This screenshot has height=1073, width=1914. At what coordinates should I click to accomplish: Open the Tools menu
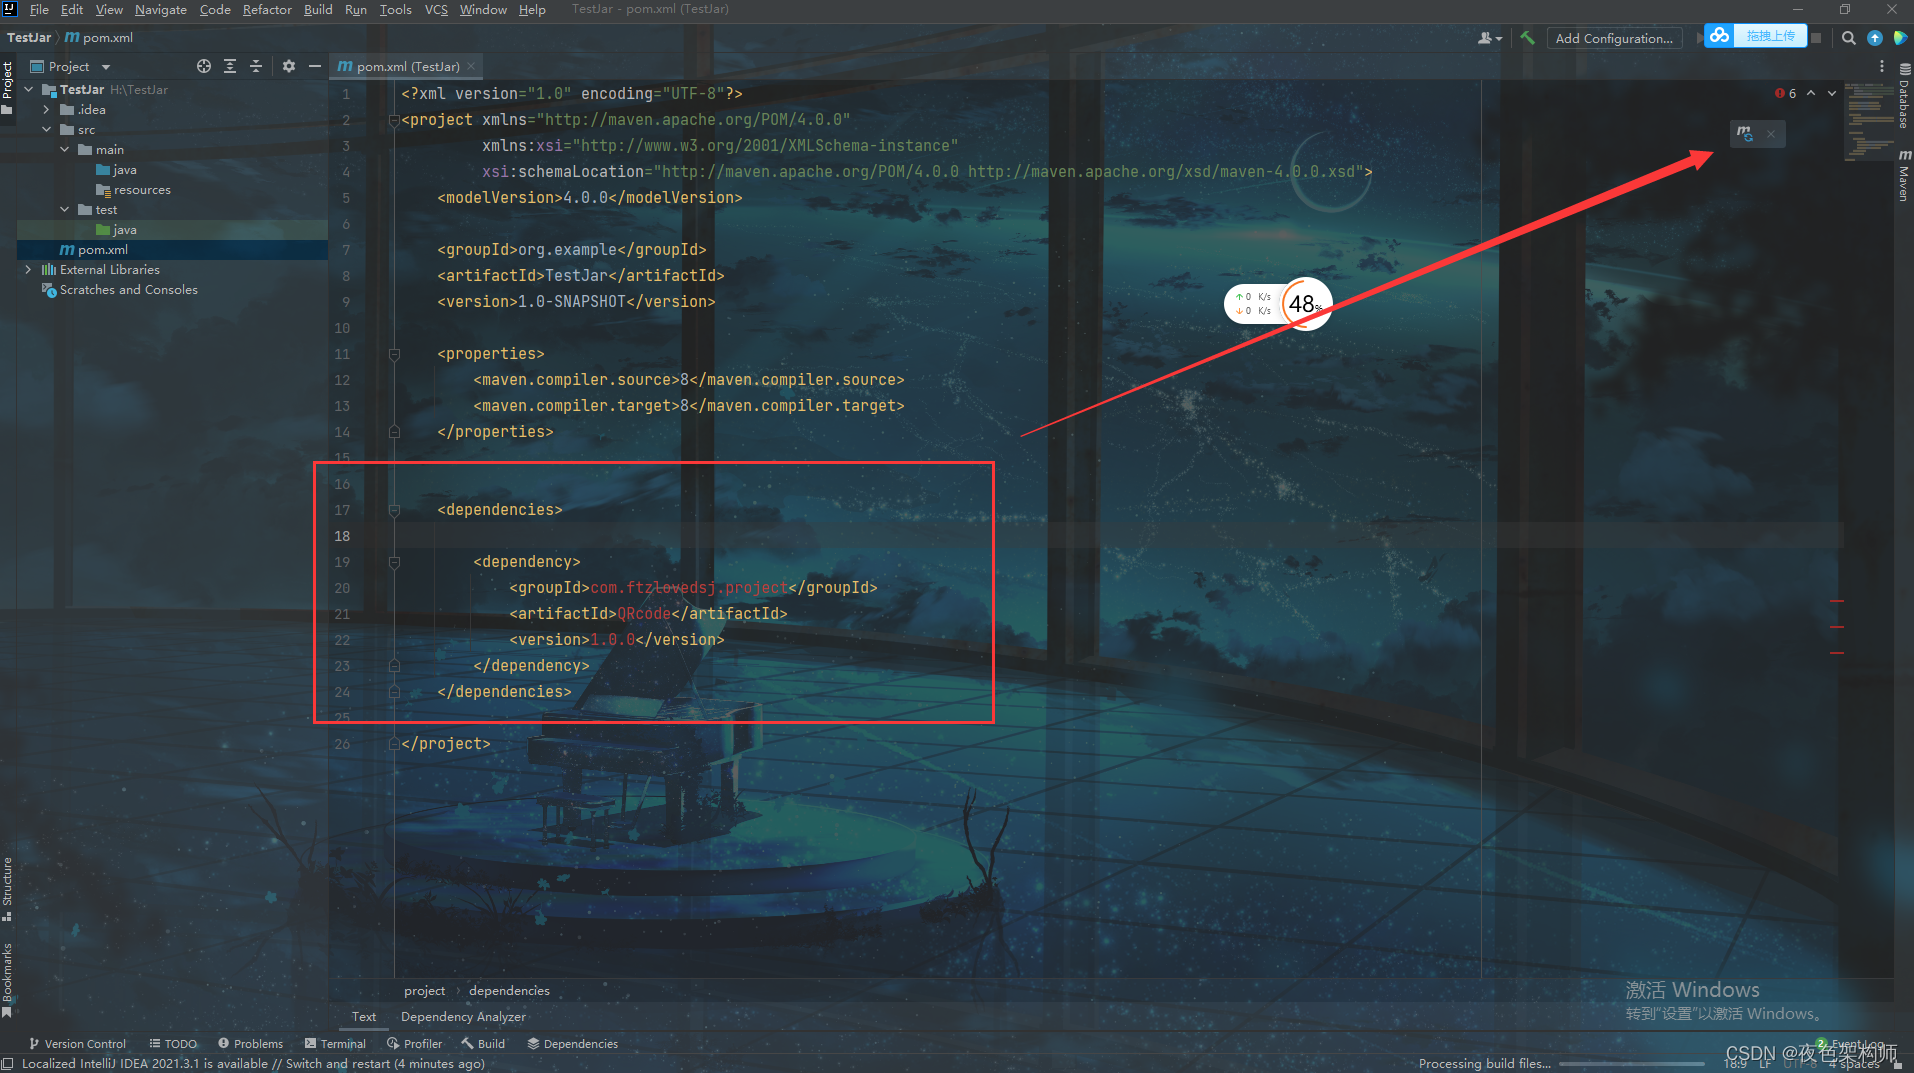pos(395,9)
